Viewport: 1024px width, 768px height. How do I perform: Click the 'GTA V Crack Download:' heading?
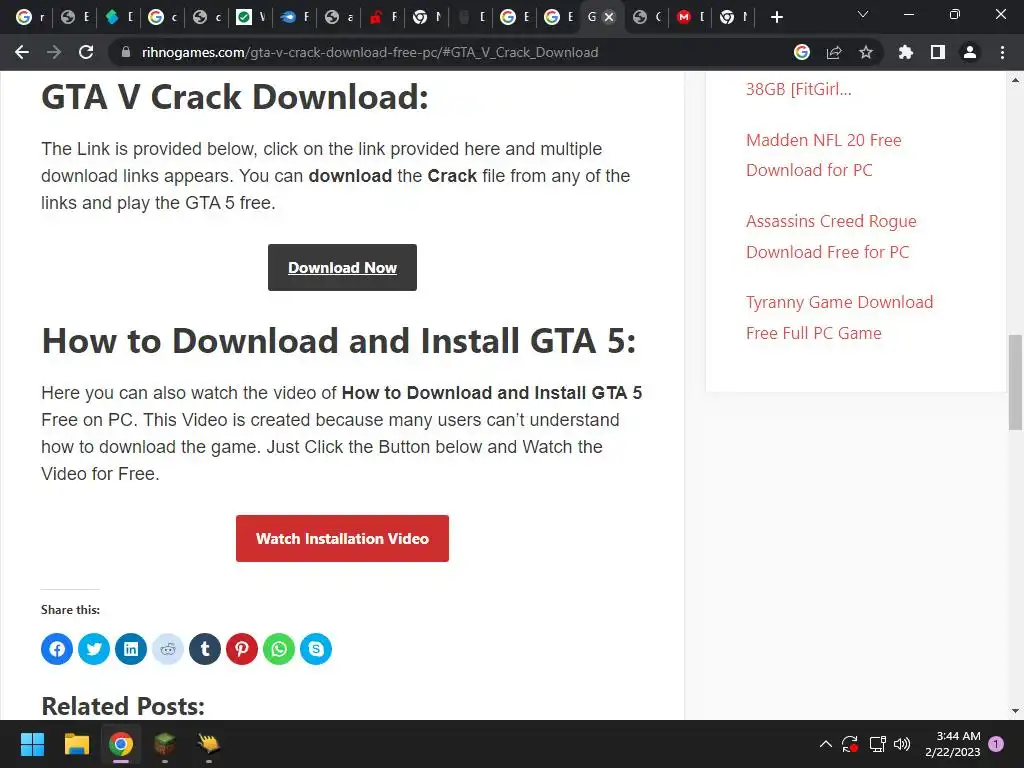click(x=235, y=97)
